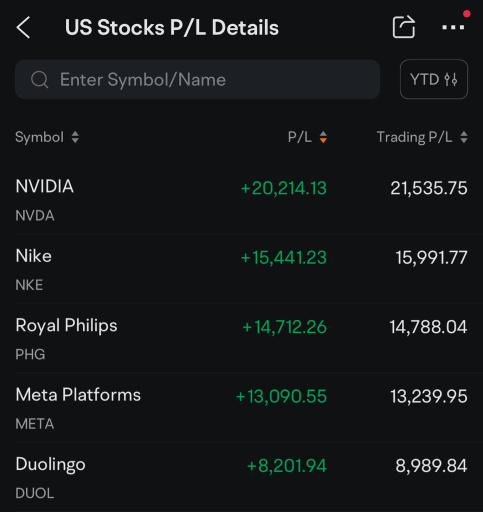Image resolution: width=483 pixels, height=512 pixels.
Task: Tap the share export icon
Action: point(404,27)
